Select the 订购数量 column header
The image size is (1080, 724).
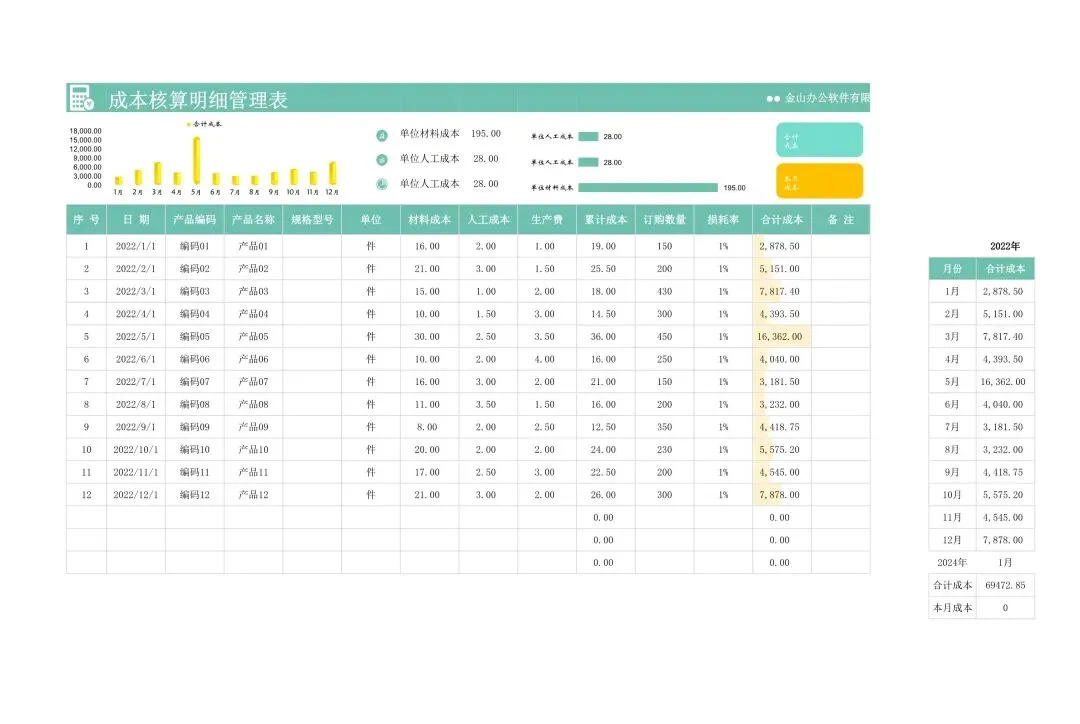664,220
